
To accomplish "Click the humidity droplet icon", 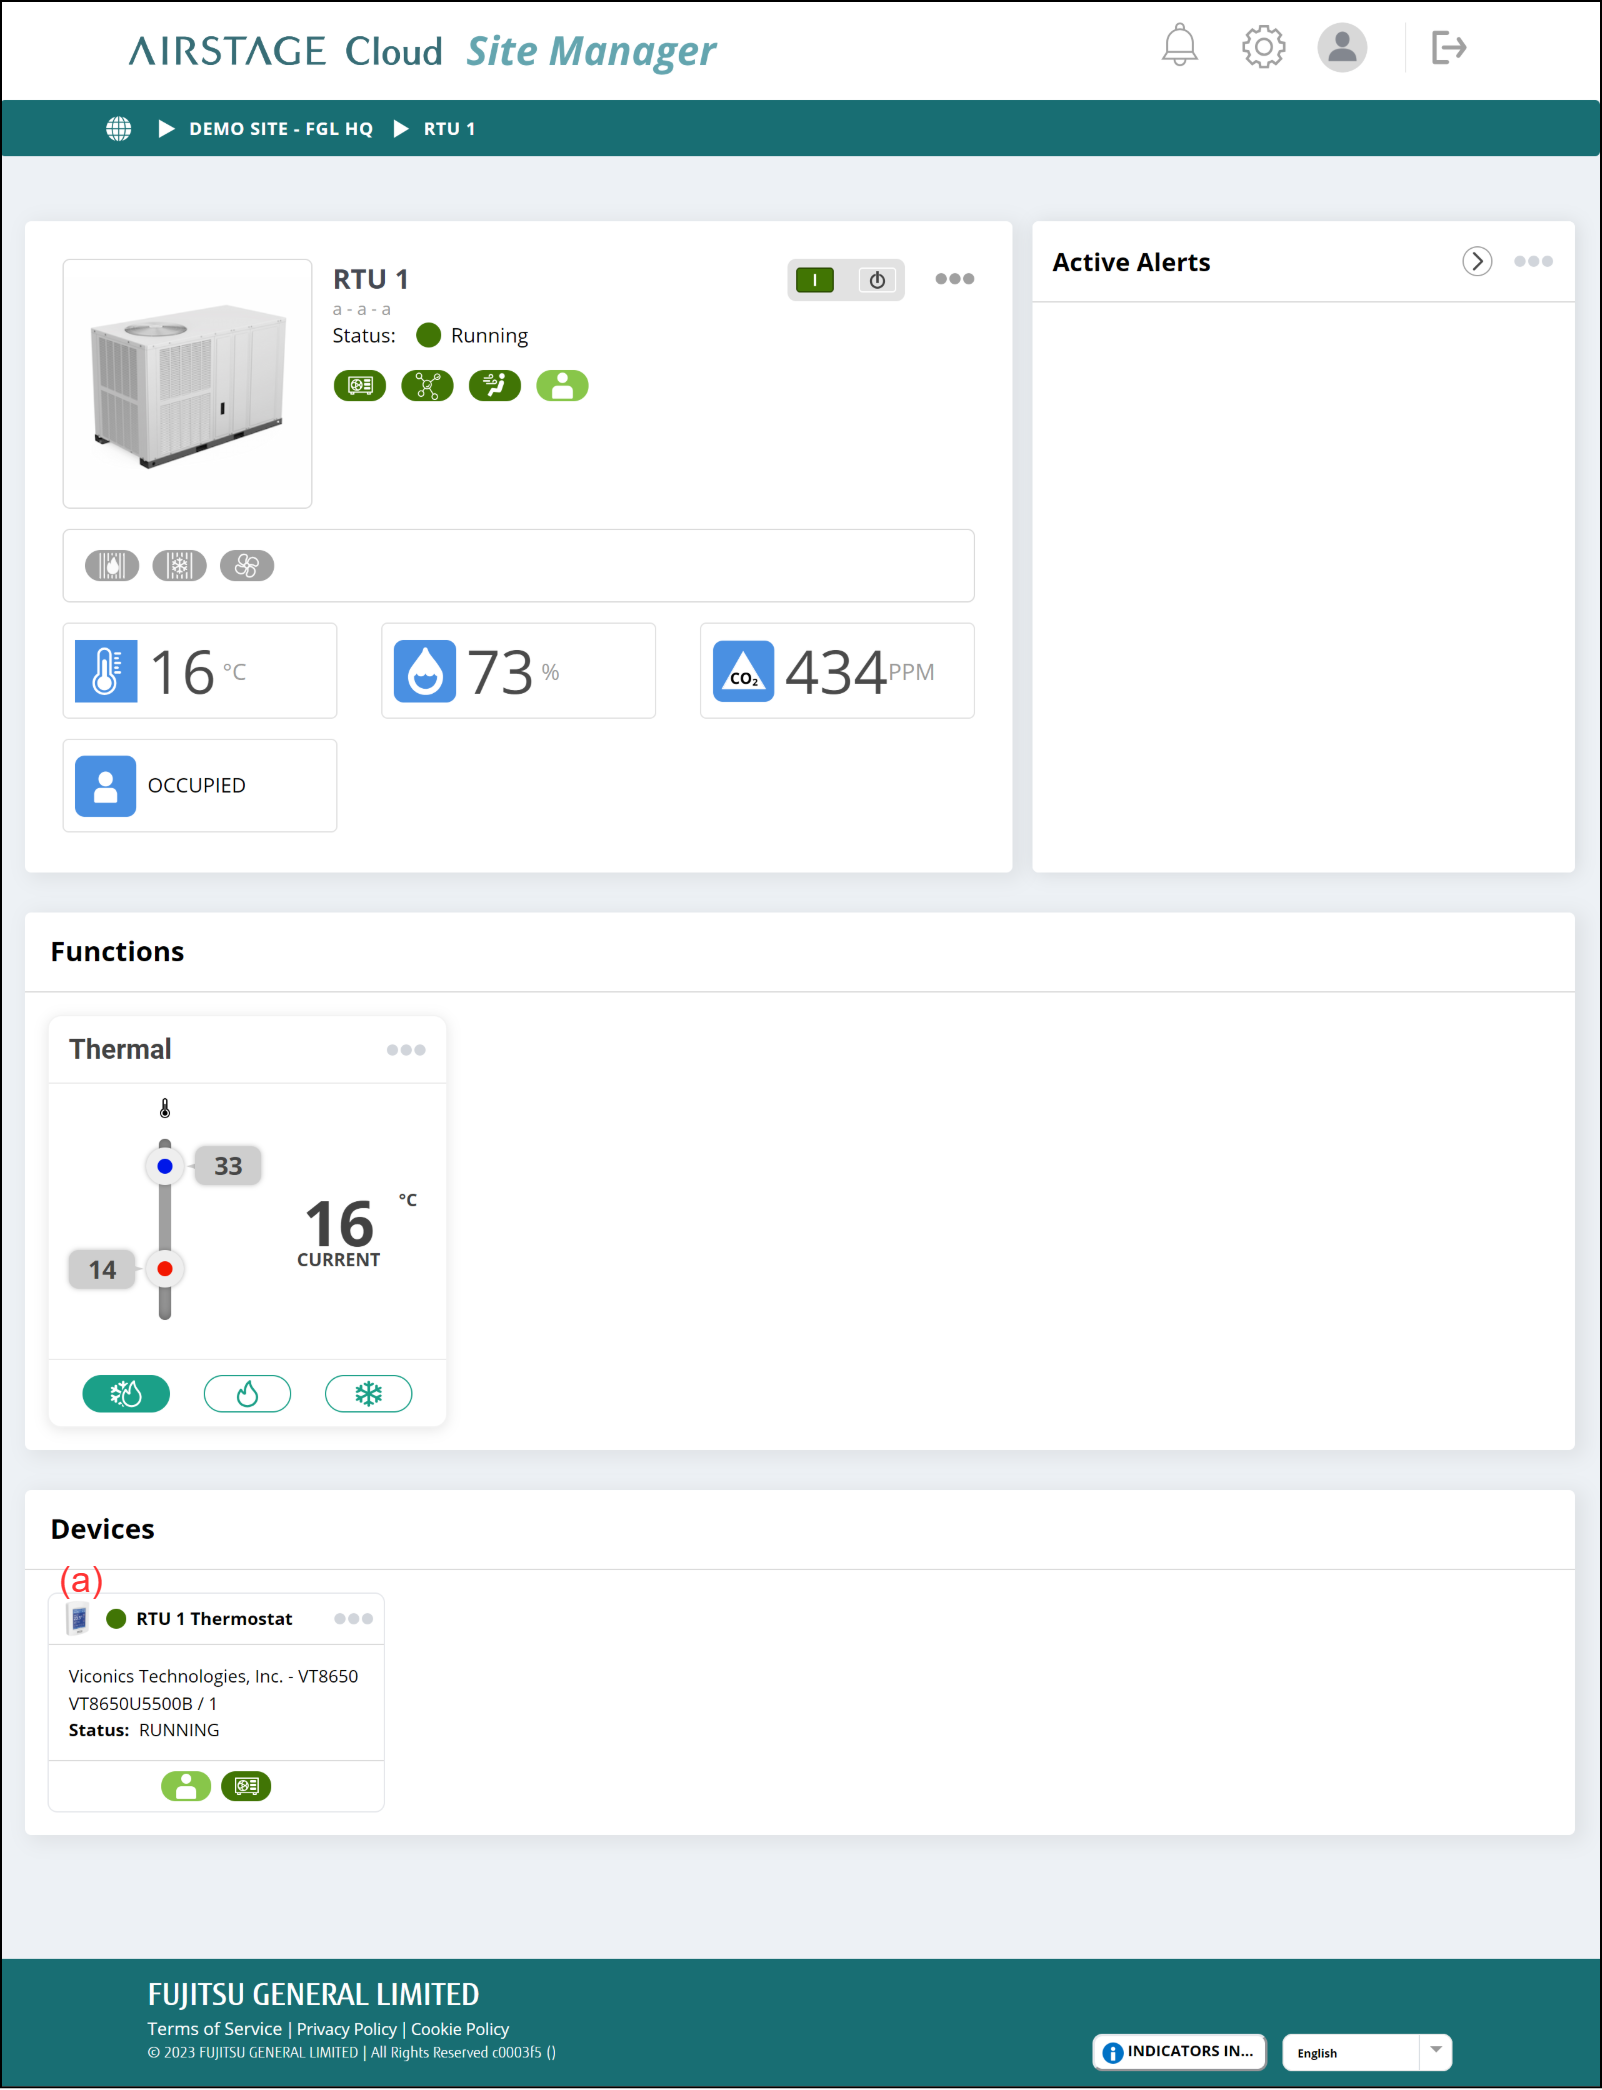I will click(x=425, y=671).
